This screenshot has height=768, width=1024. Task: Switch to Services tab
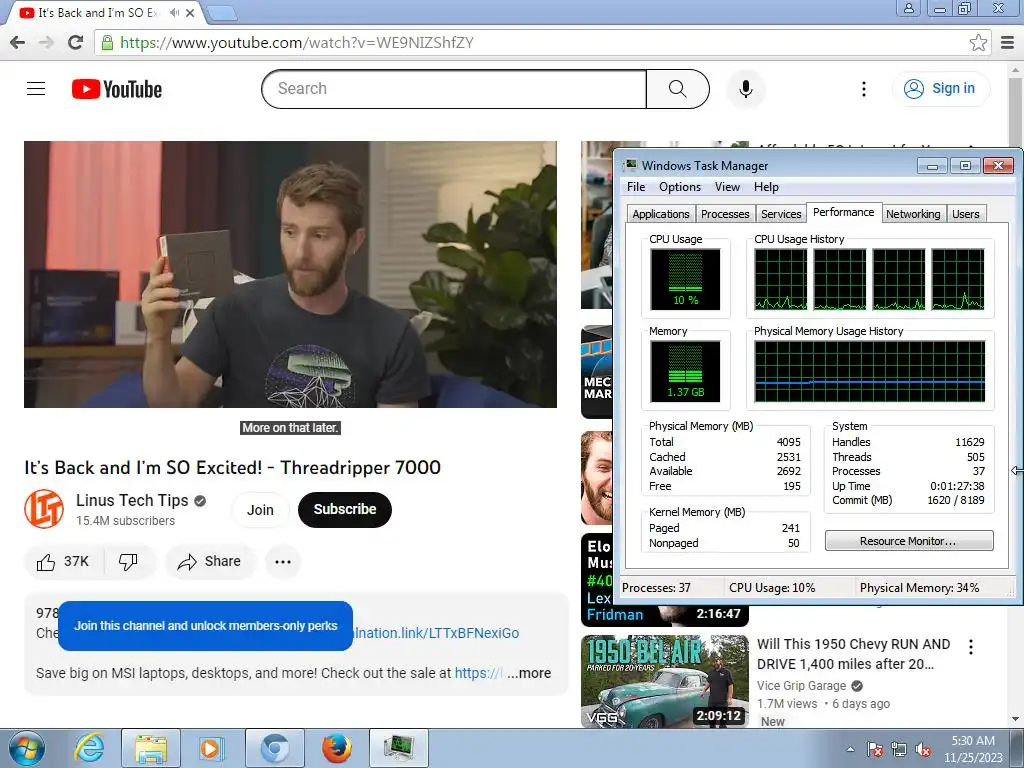[781, 214]
